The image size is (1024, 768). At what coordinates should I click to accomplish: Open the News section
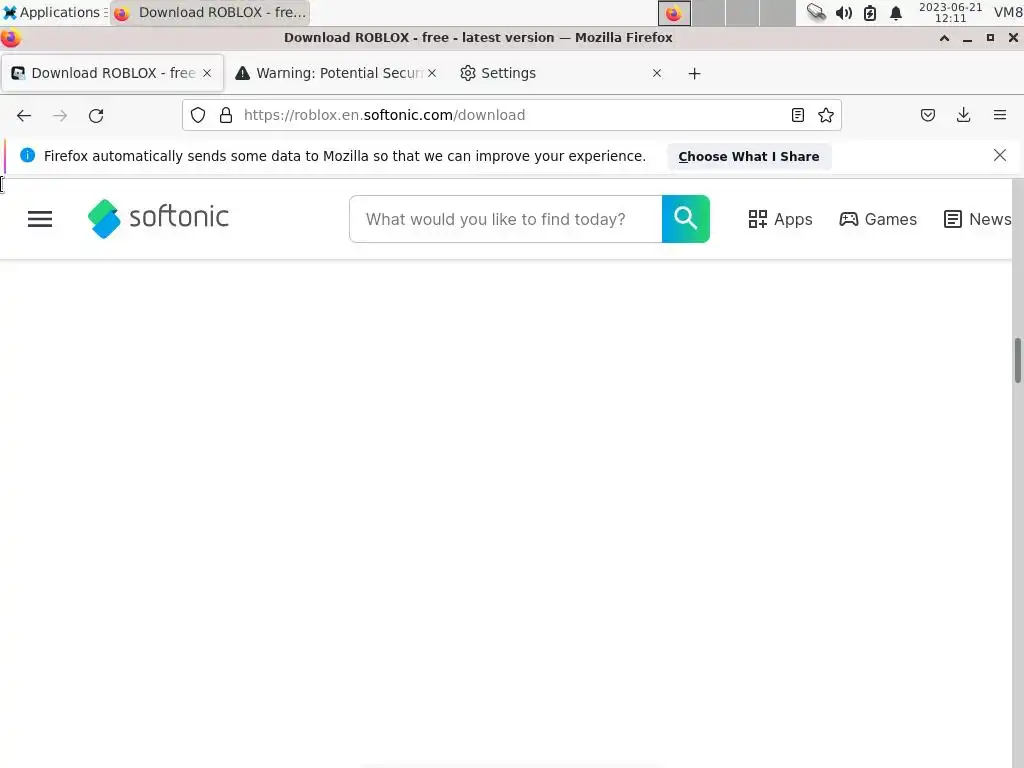tap(978, 219)
